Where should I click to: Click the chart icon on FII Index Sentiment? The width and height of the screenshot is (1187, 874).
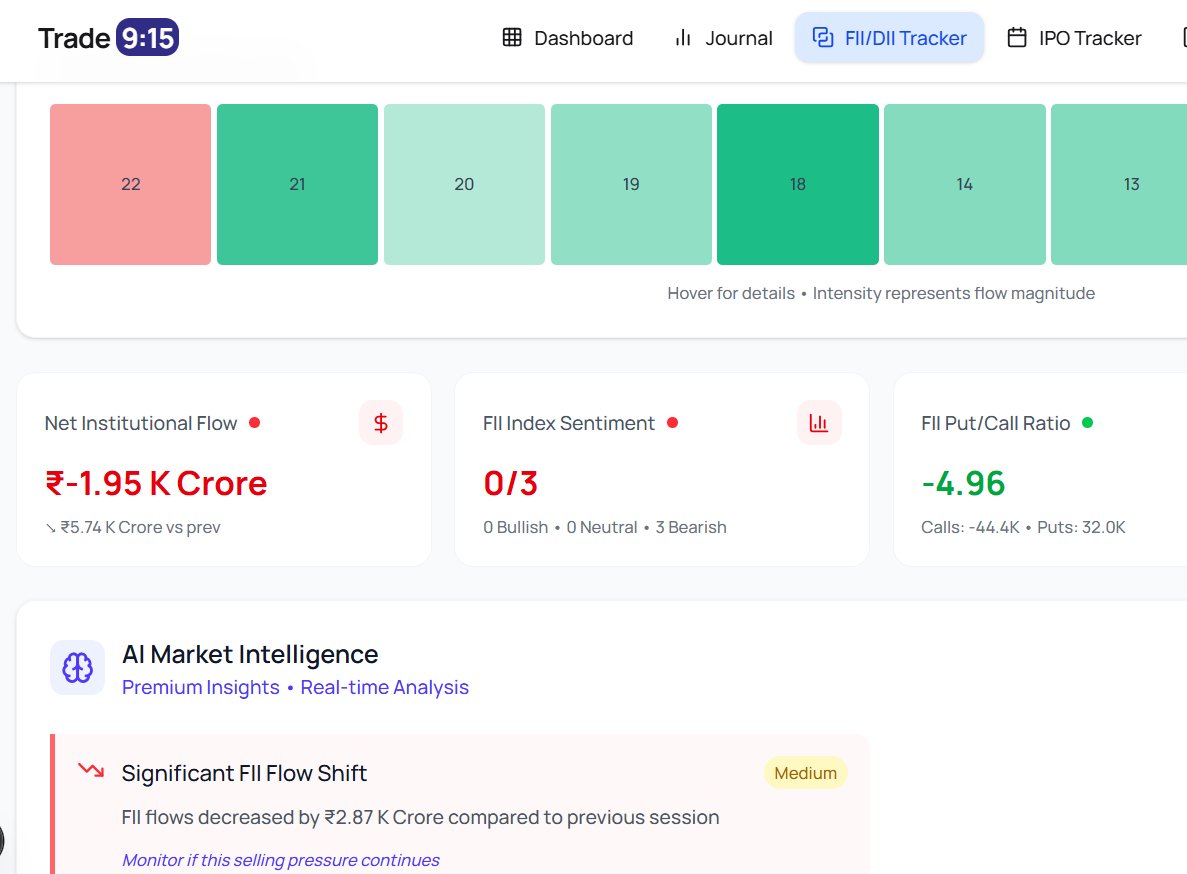(x=819, y=423)
